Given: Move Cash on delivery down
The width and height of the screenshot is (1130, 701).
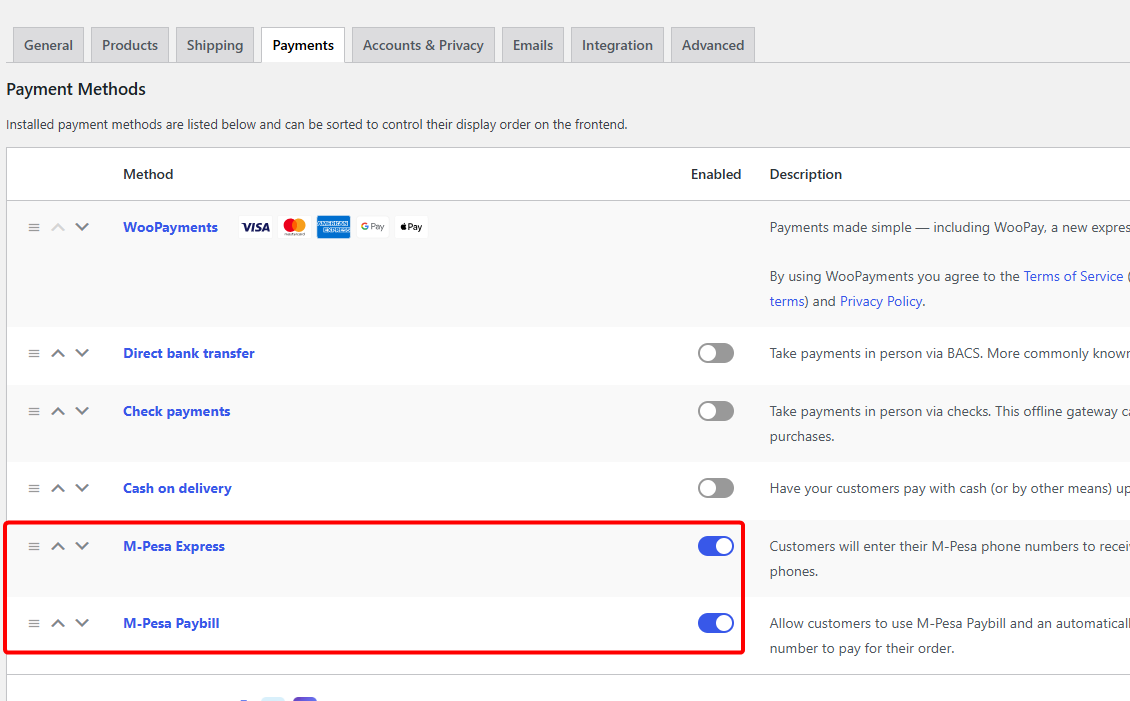Looking at the screenshot, I should (x=82, y=488).
